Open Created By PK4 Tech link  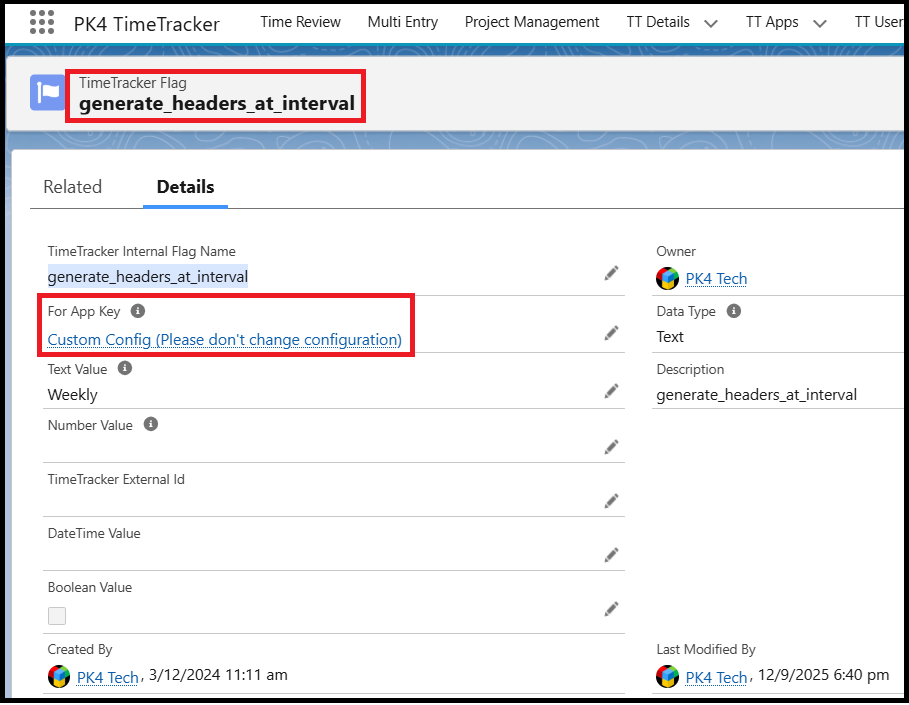click(108, 677)
